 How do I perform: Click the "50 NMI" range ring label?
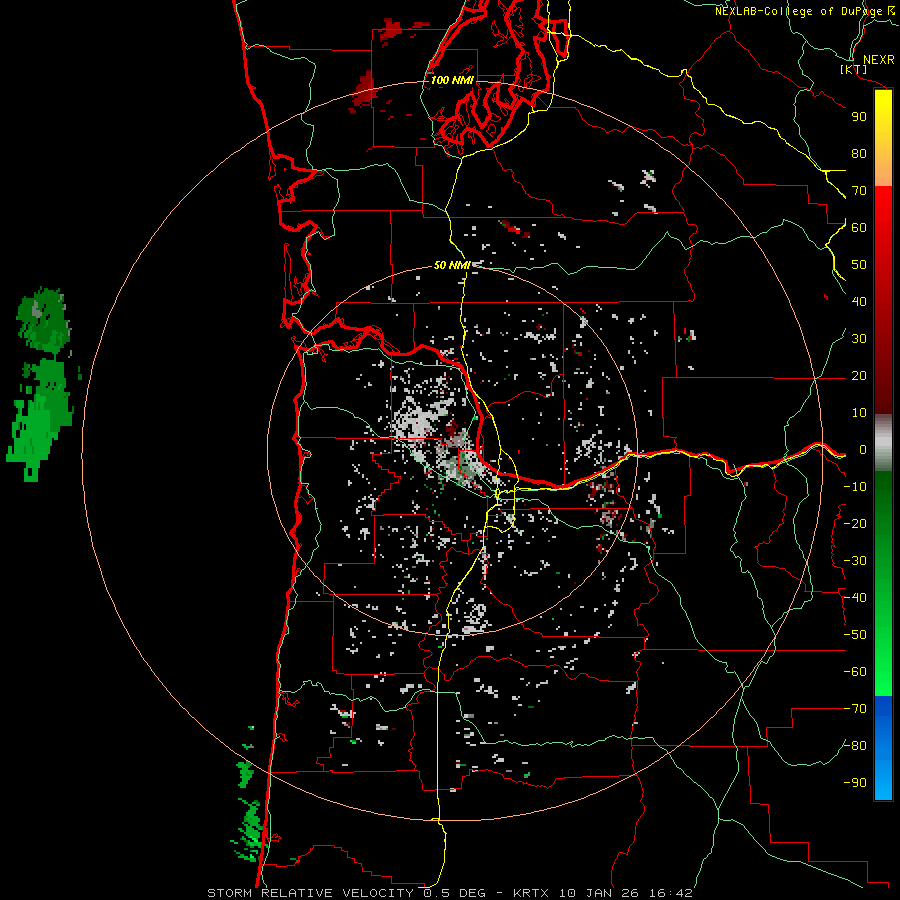[x=452, y=265]
